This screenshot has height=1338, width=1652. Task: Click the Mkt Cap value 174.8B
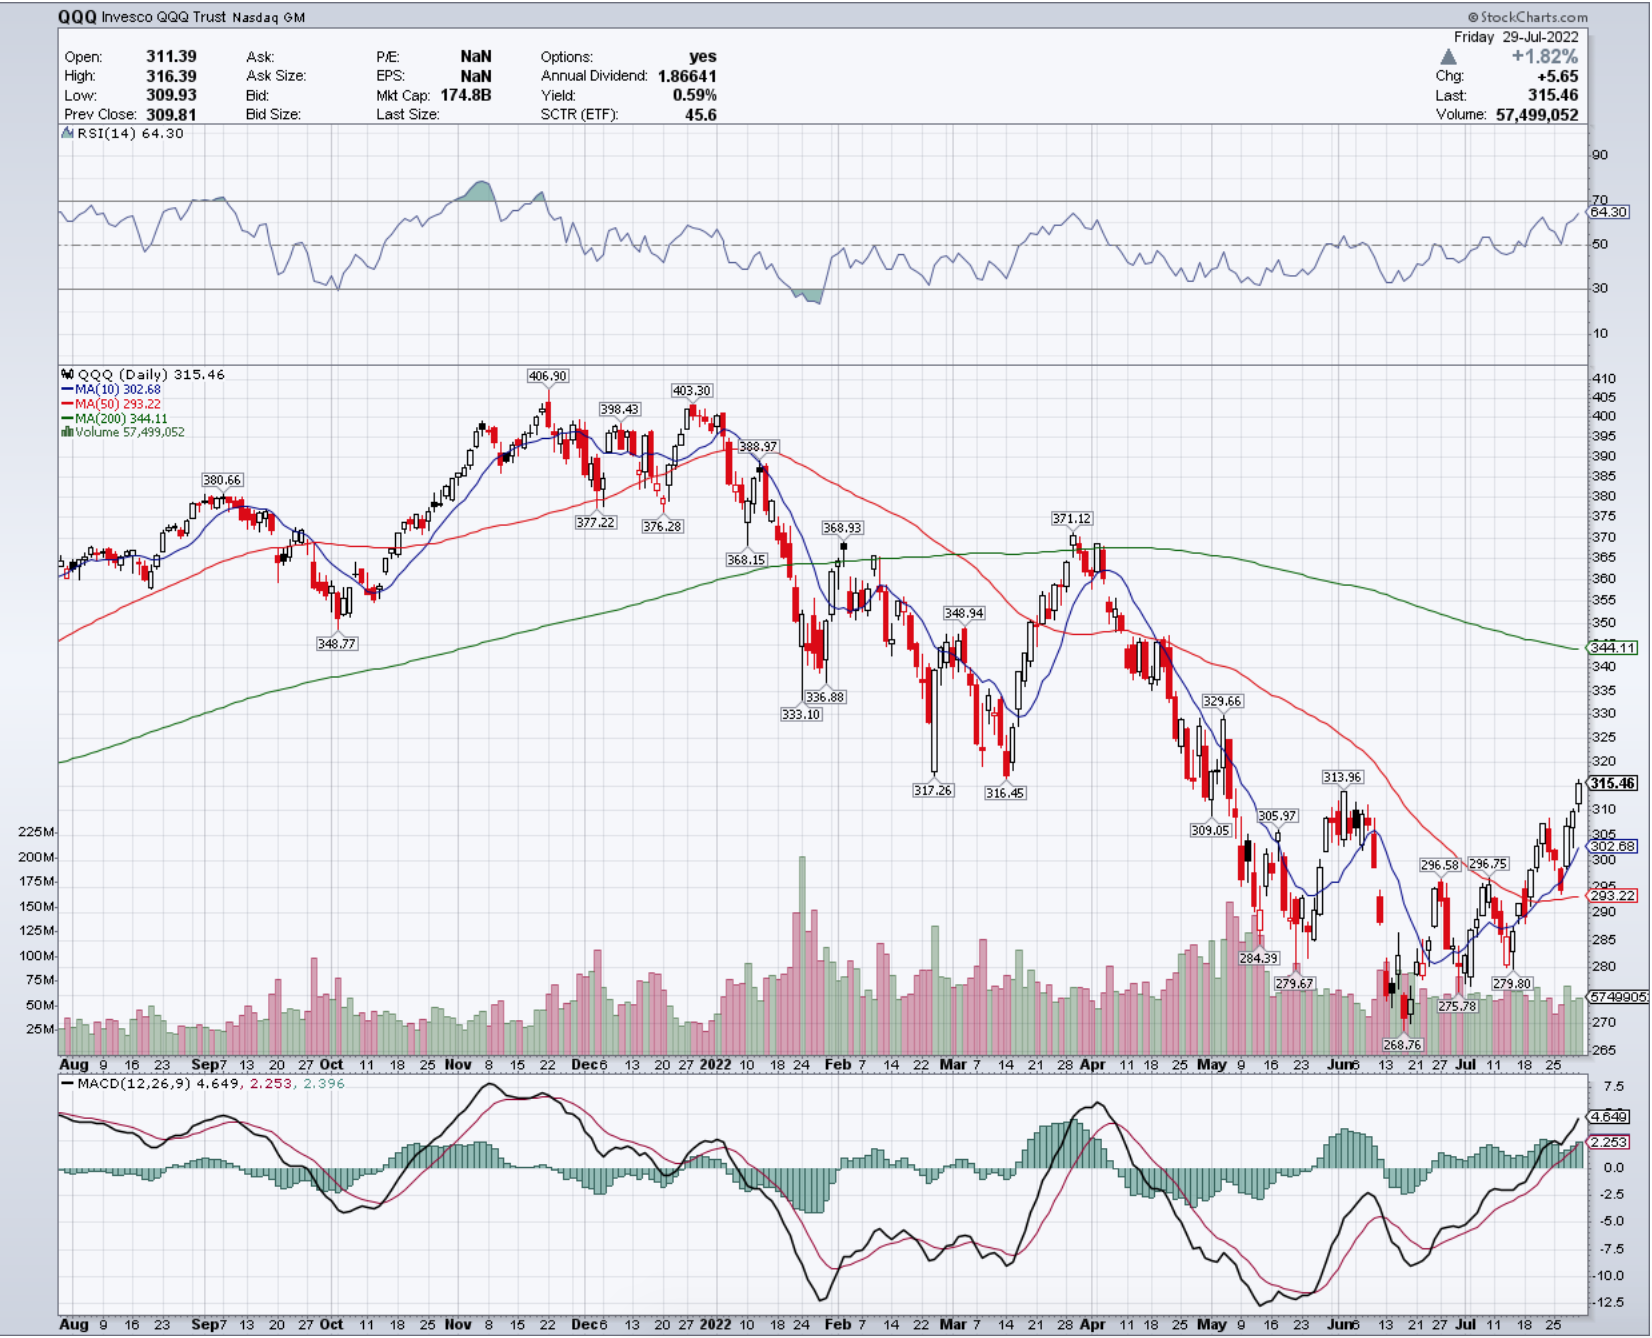pyautogui.click(x=465, y=95)
